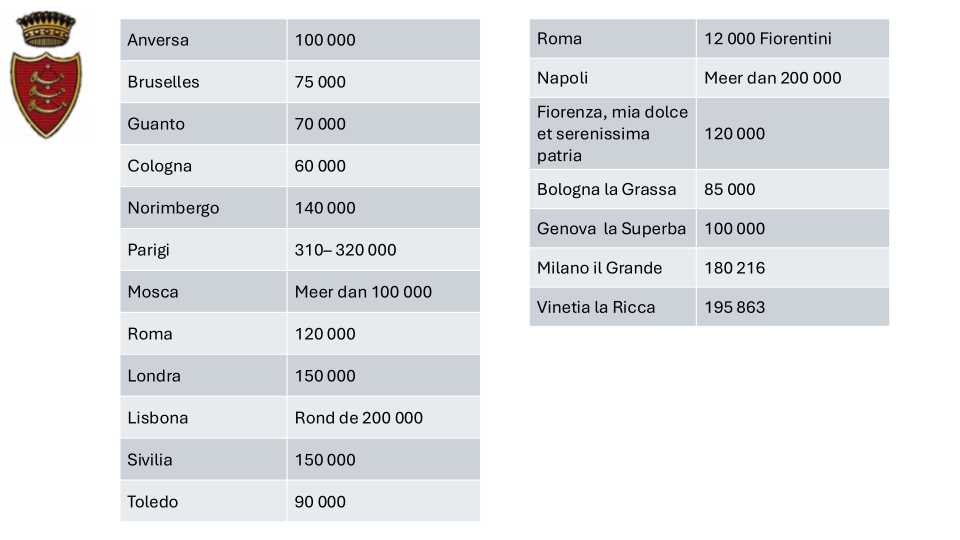The width and height of the screenshot is (960, 540).
Task: Select the 'Genova la Superba' cell
Action: 612,229
